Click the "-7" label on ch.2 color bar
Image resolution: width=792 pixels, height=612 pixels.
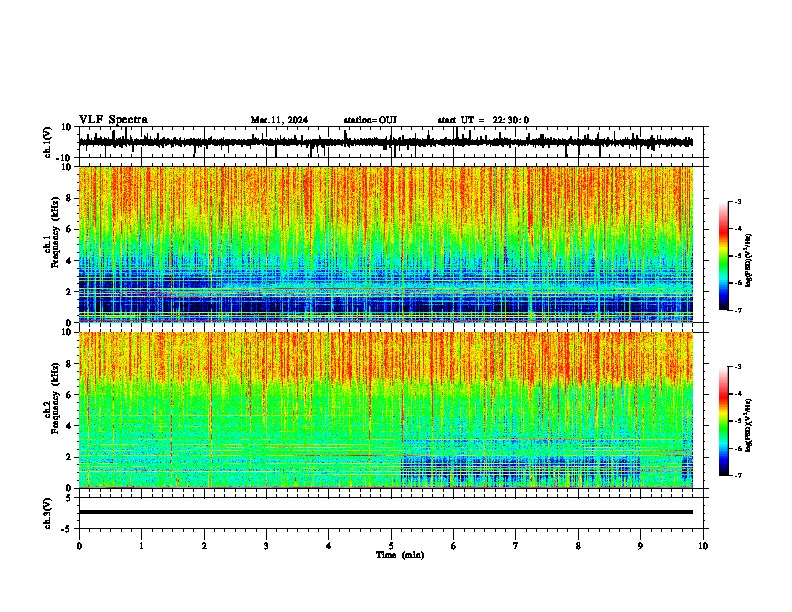coord(737,475)
